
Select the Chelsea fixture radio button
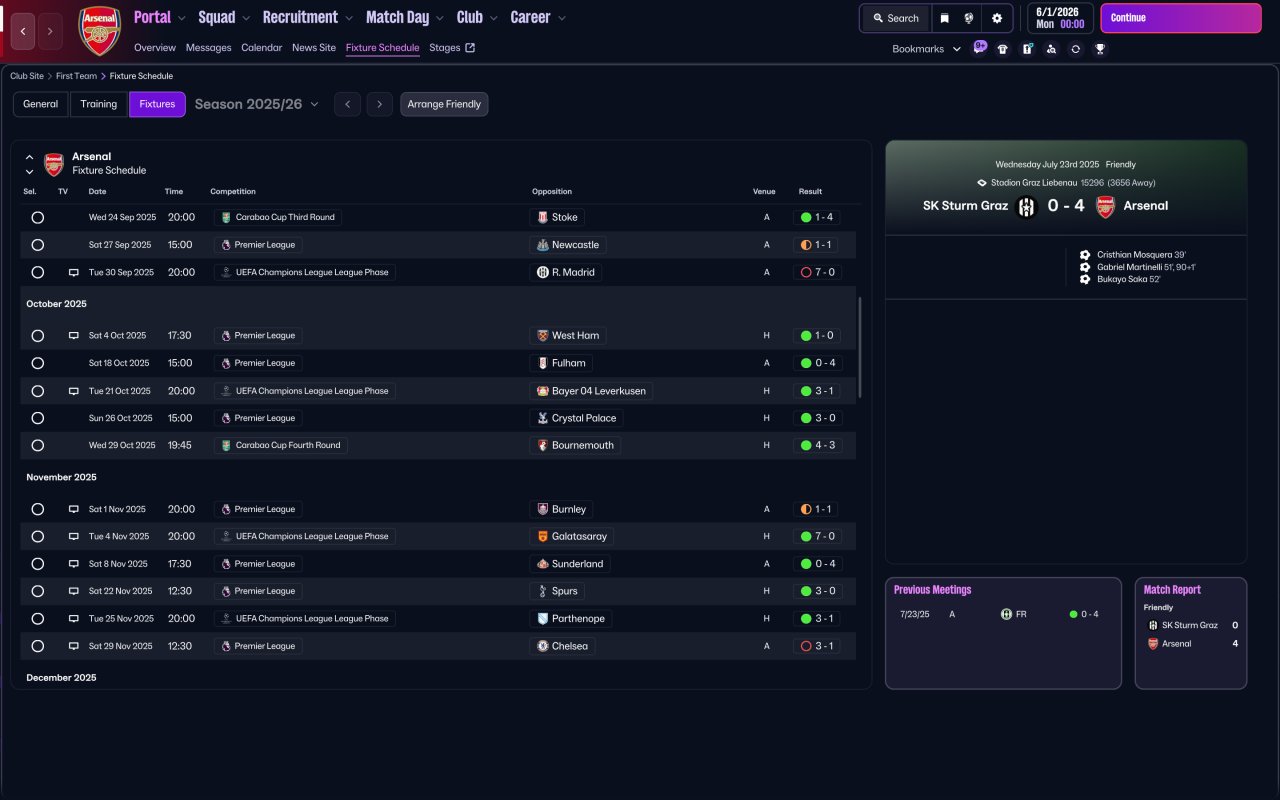pos(37,646)
